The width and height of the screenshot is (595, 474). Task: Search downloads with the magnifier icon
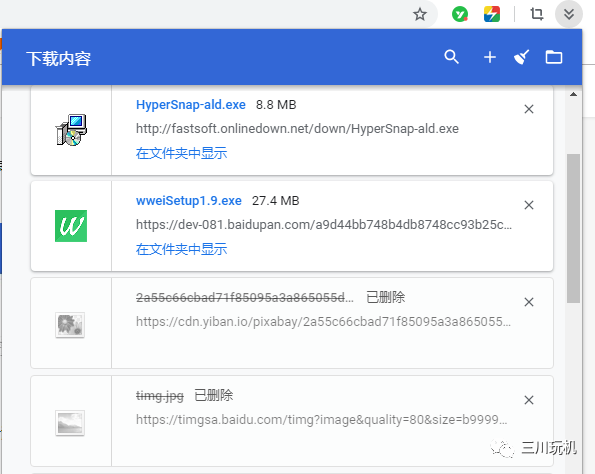452,57
